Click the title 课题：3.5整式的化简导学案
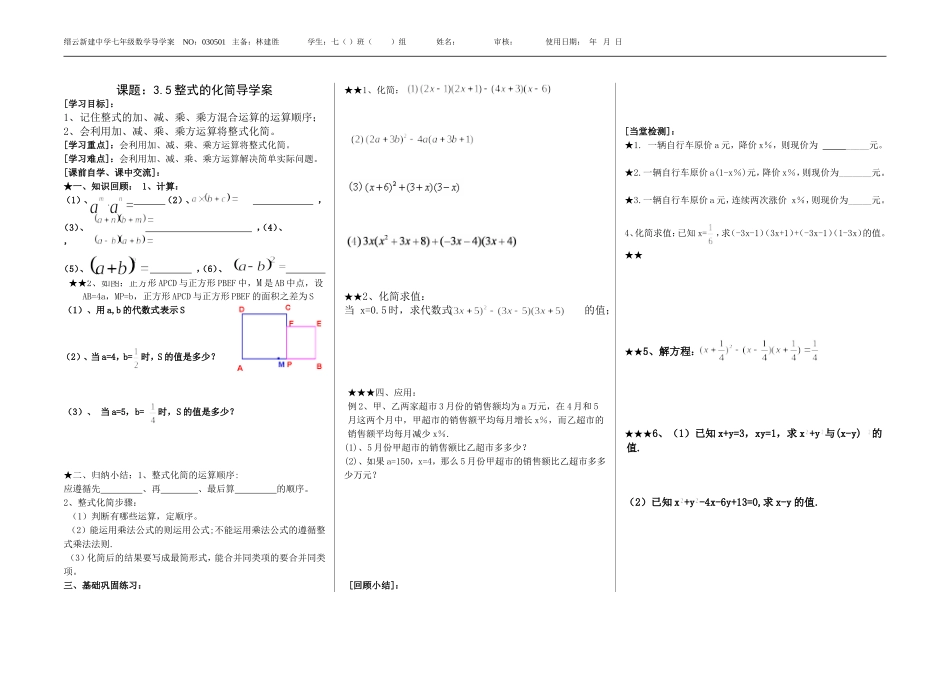Image resolution: width=950 pixels, height=675 pixels. [x=194, y=90]
